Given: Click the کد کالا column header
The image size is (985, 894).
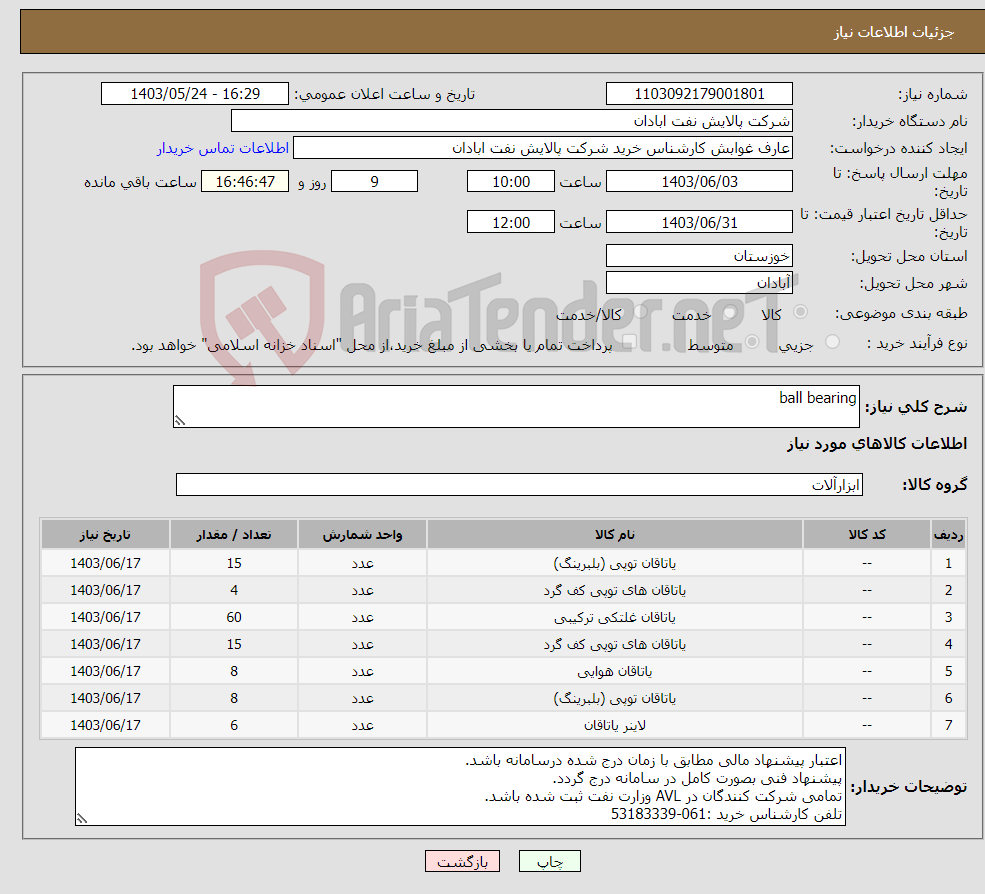Looking at the screenshot, I should [867, 534].
